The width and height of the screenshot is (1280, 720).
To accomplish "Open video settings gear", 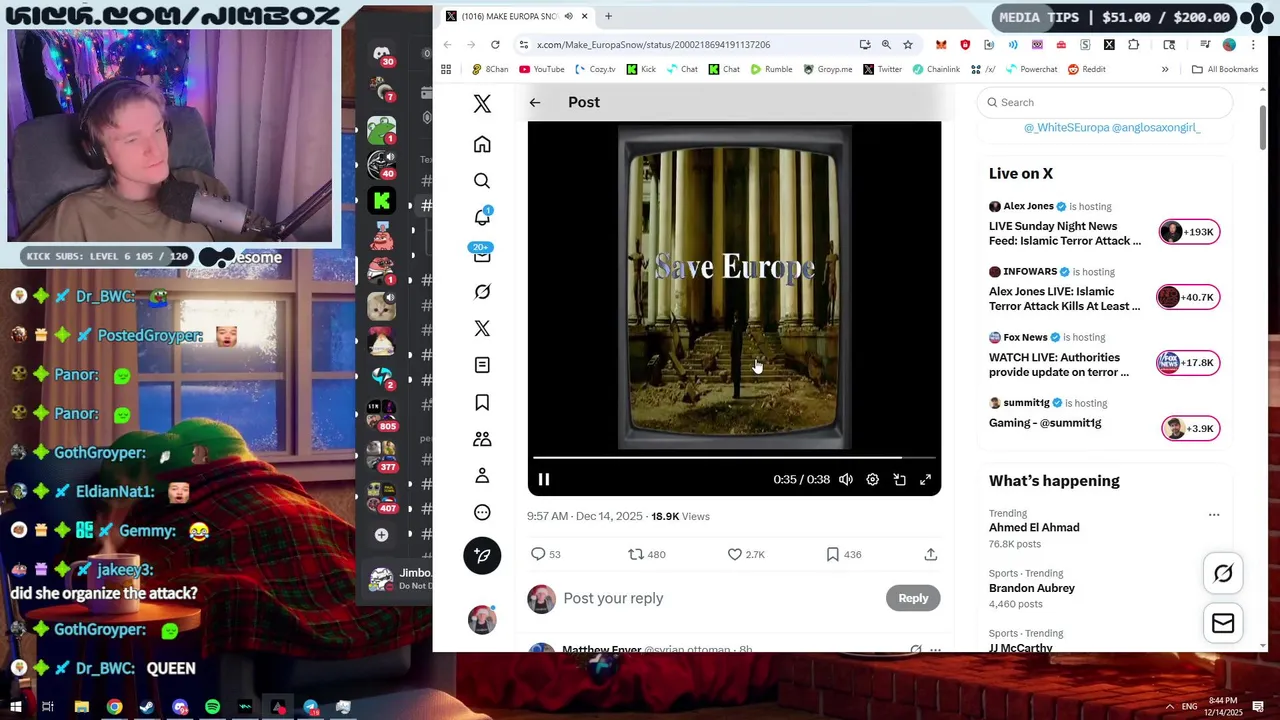I will tap(872, 479).
